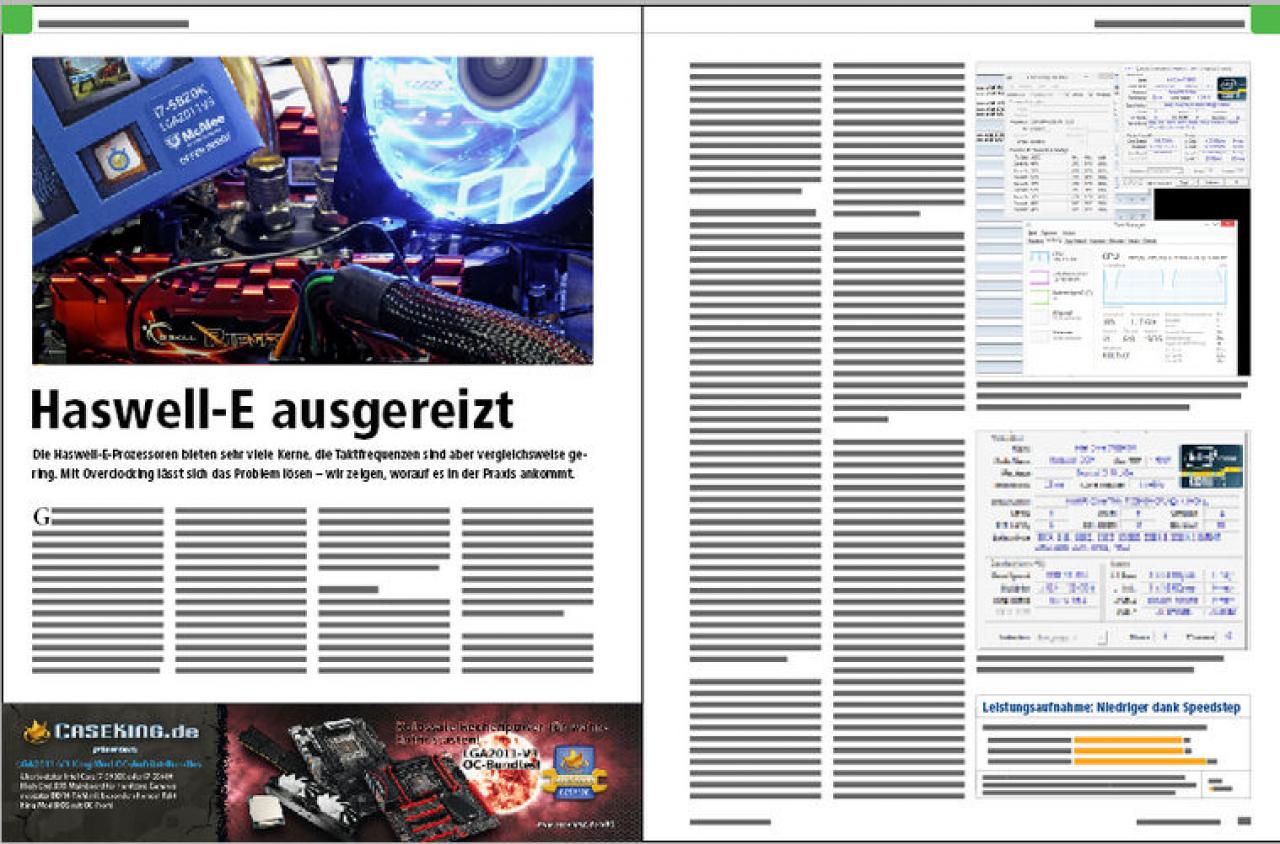Screen dimensions: 1280x844
Task: Select the intro paragraph starting 'Die Haswell-E-Prozessoren bieten'
Action: tap(310, 463)
